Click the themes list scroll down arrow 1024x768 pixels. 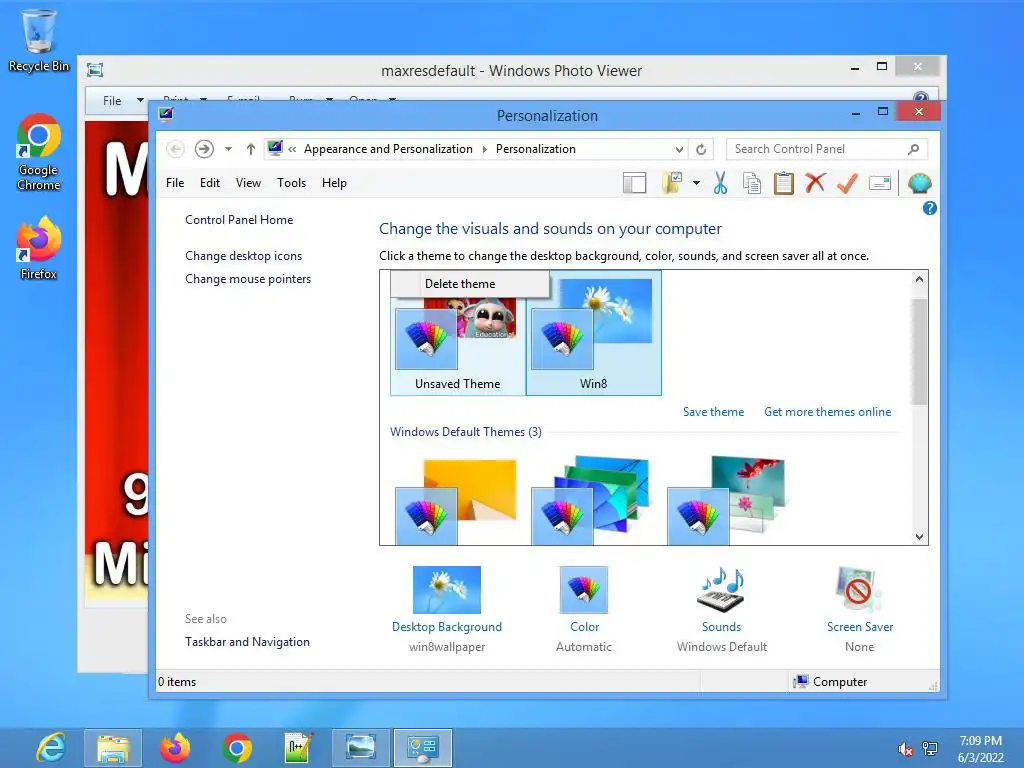(x=919, y=537)
